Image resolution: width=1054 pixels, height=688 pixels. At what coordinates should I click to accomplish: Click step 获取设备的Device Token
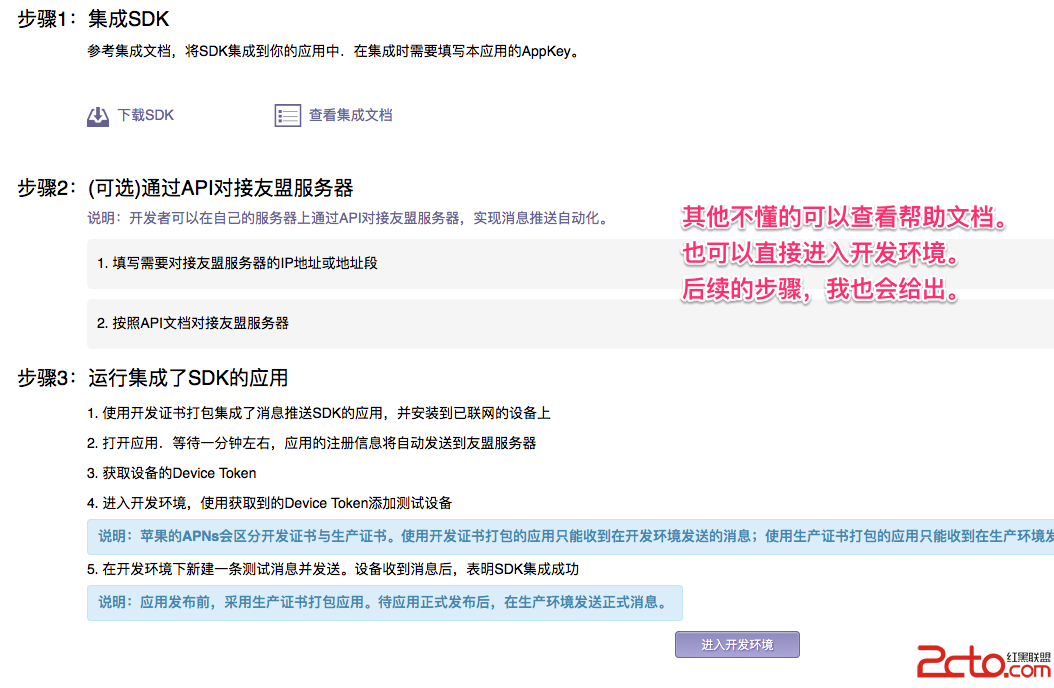point(171,474)
